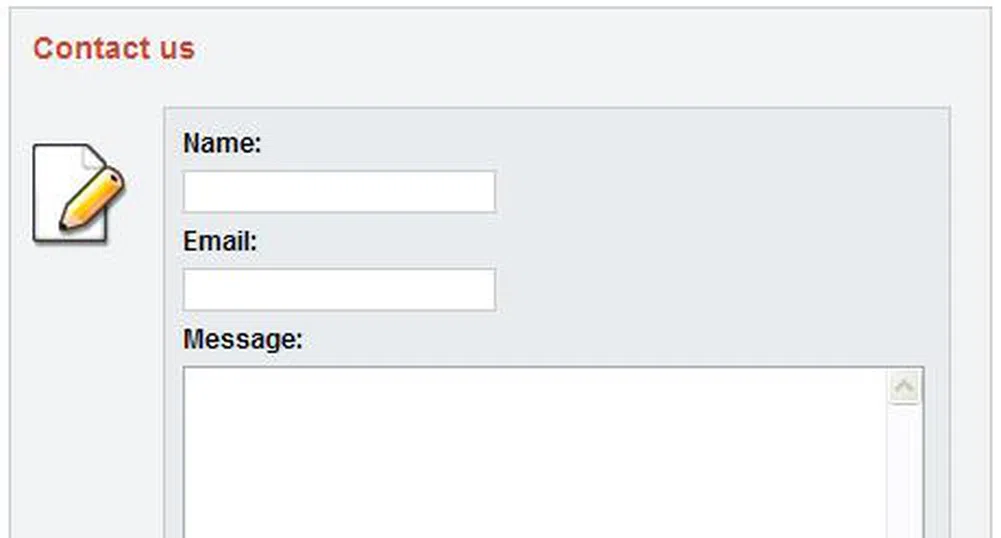Focus the Email input field
This screenshot has width=1001, height=538.
(x=339, y=290)
